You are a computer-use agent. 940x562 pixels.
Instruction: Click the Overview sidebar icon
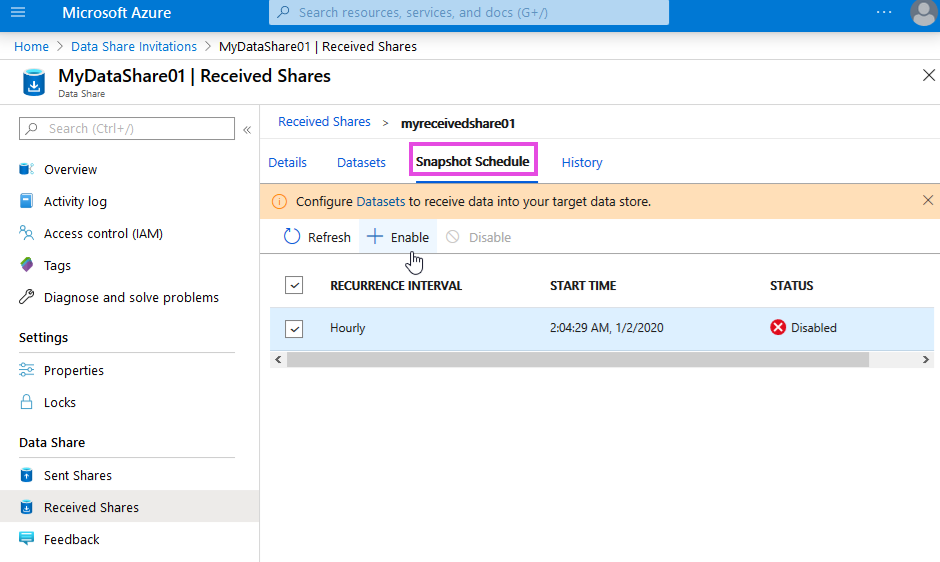tap(26, 169)
